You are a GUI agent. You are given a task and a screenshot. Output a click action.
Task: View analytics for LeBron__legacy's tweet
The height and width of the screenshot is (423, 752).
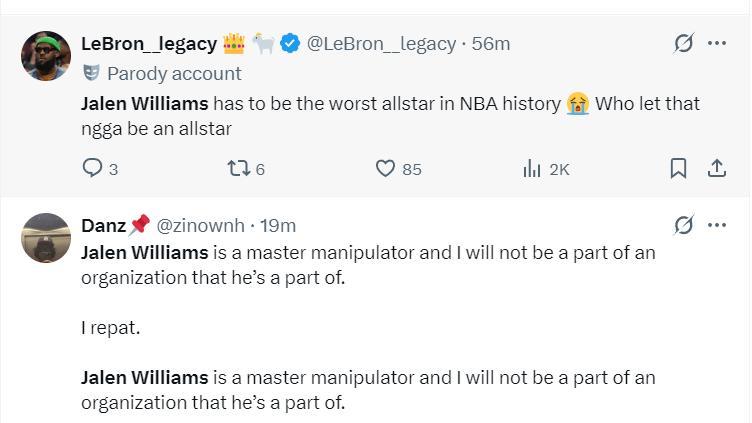point(532,169)
